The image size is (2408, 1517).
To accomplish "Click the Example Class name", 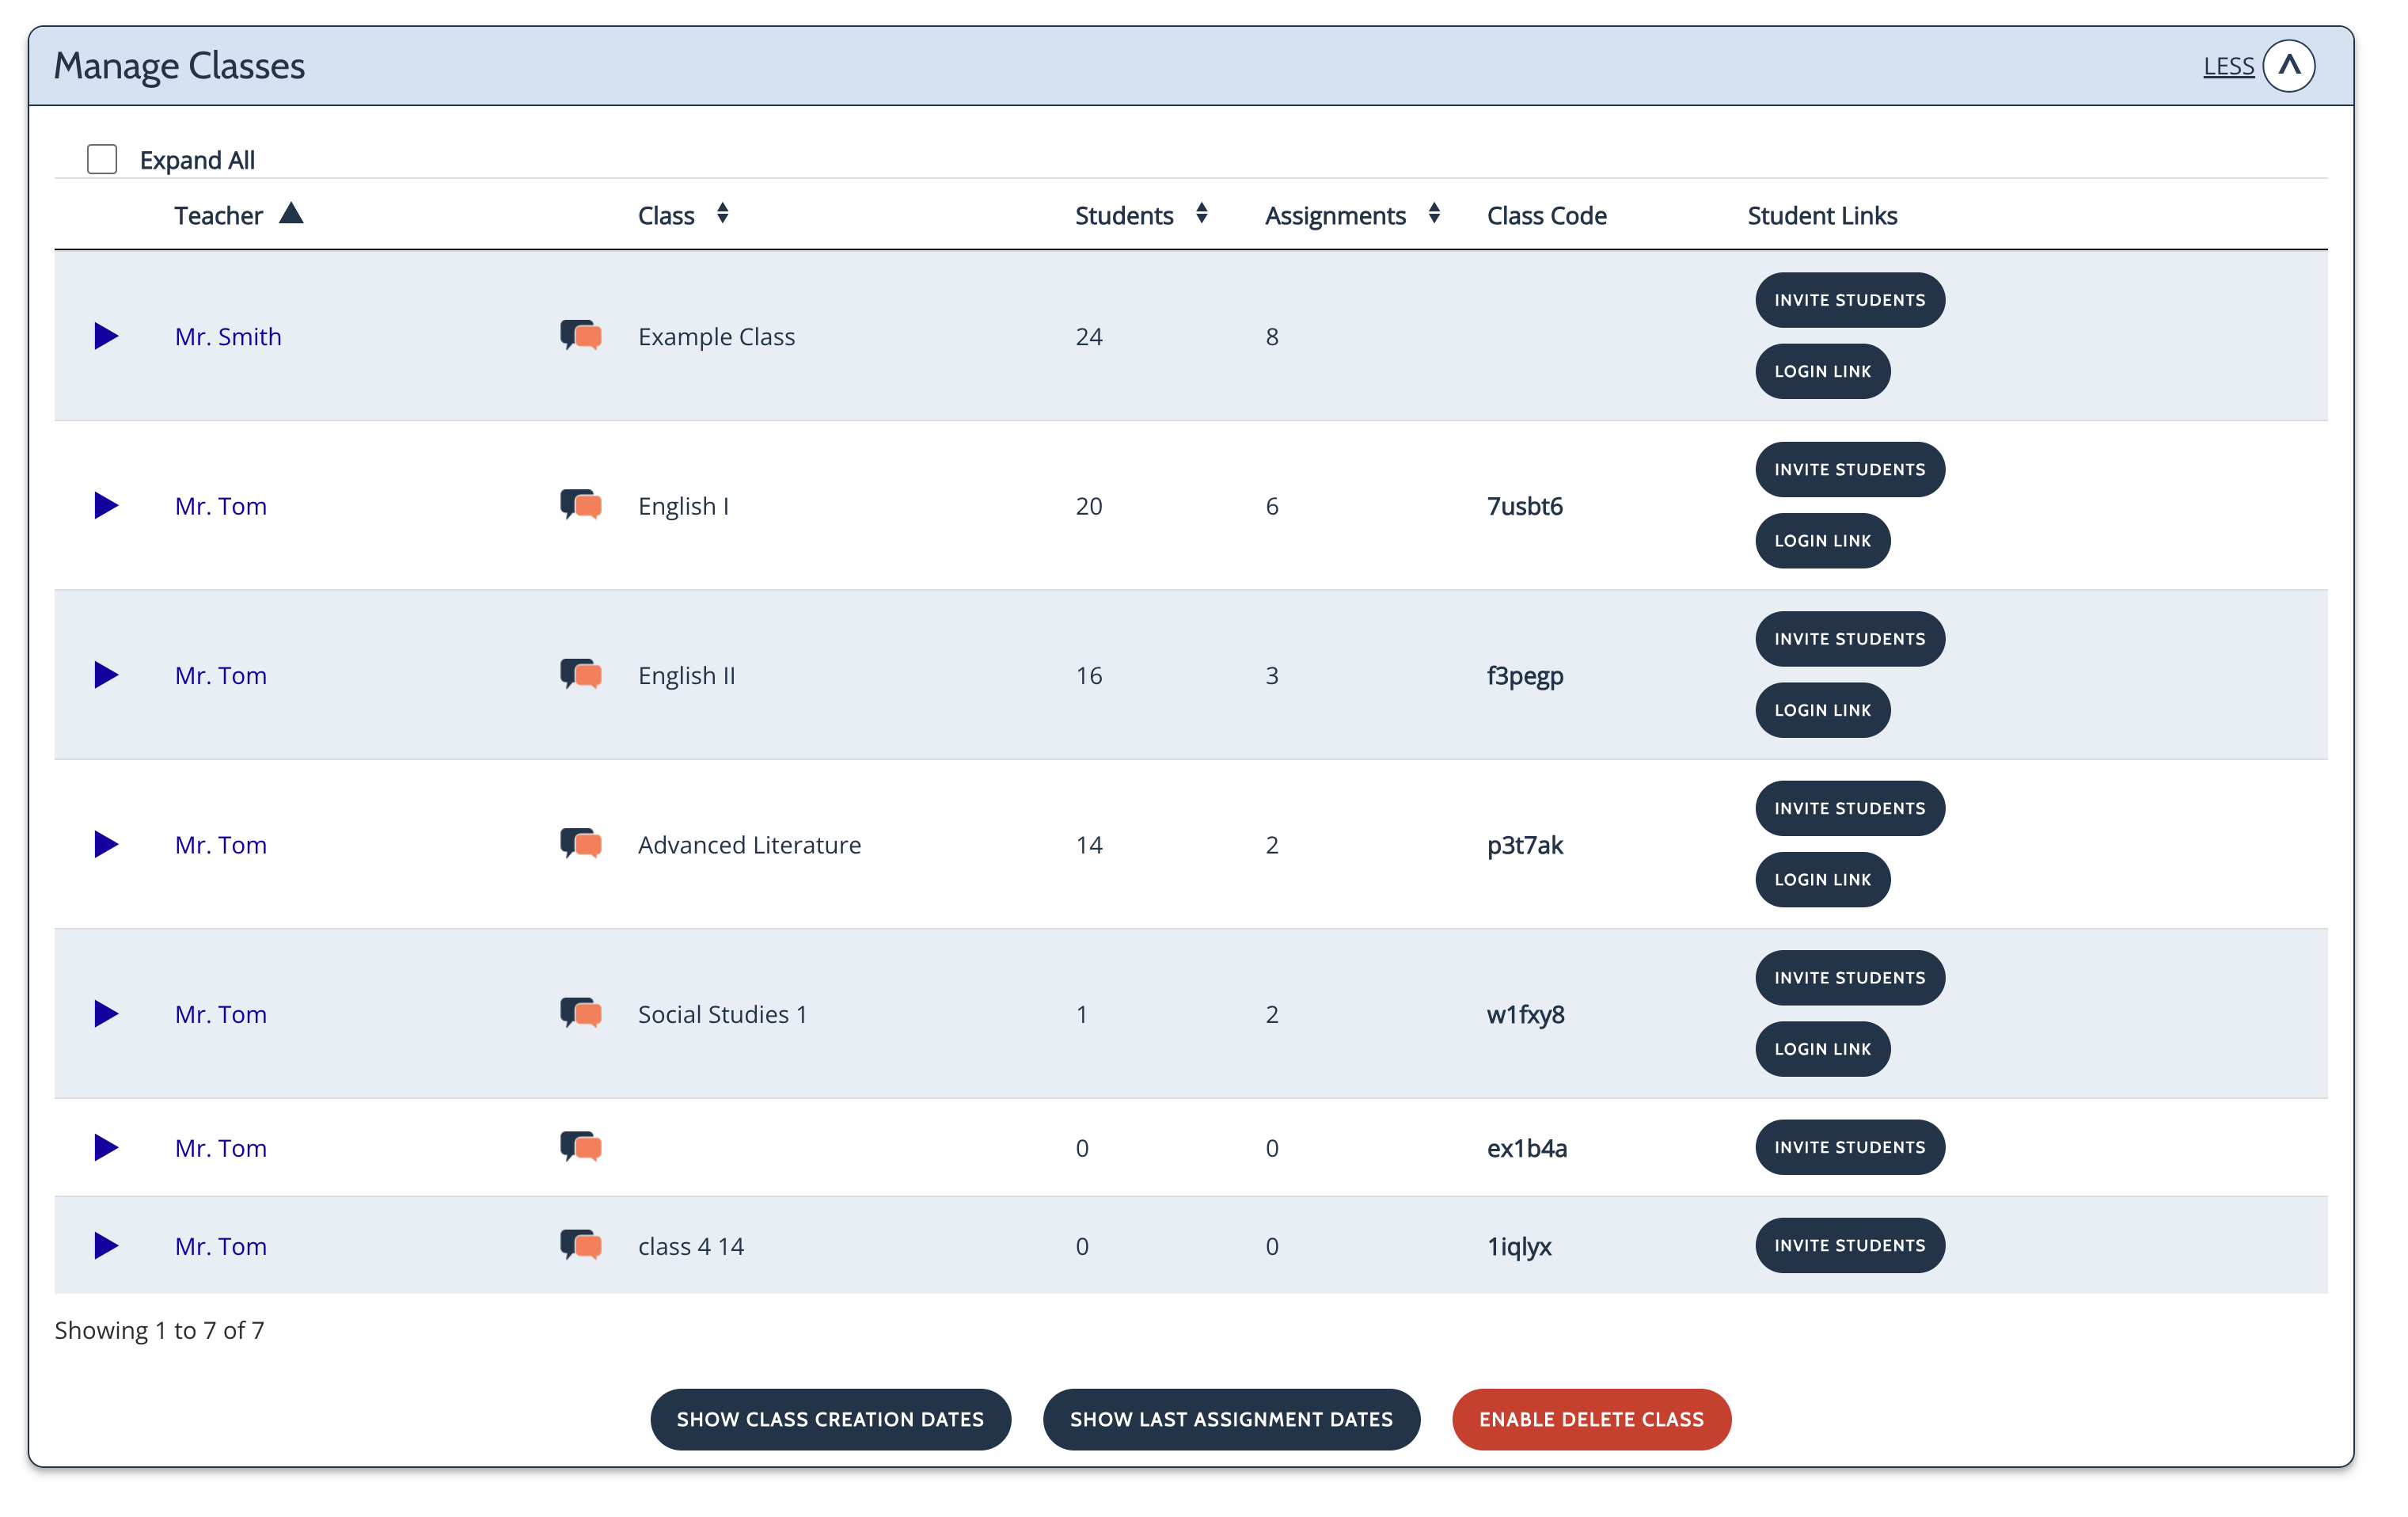I will (x=716, y=336).
